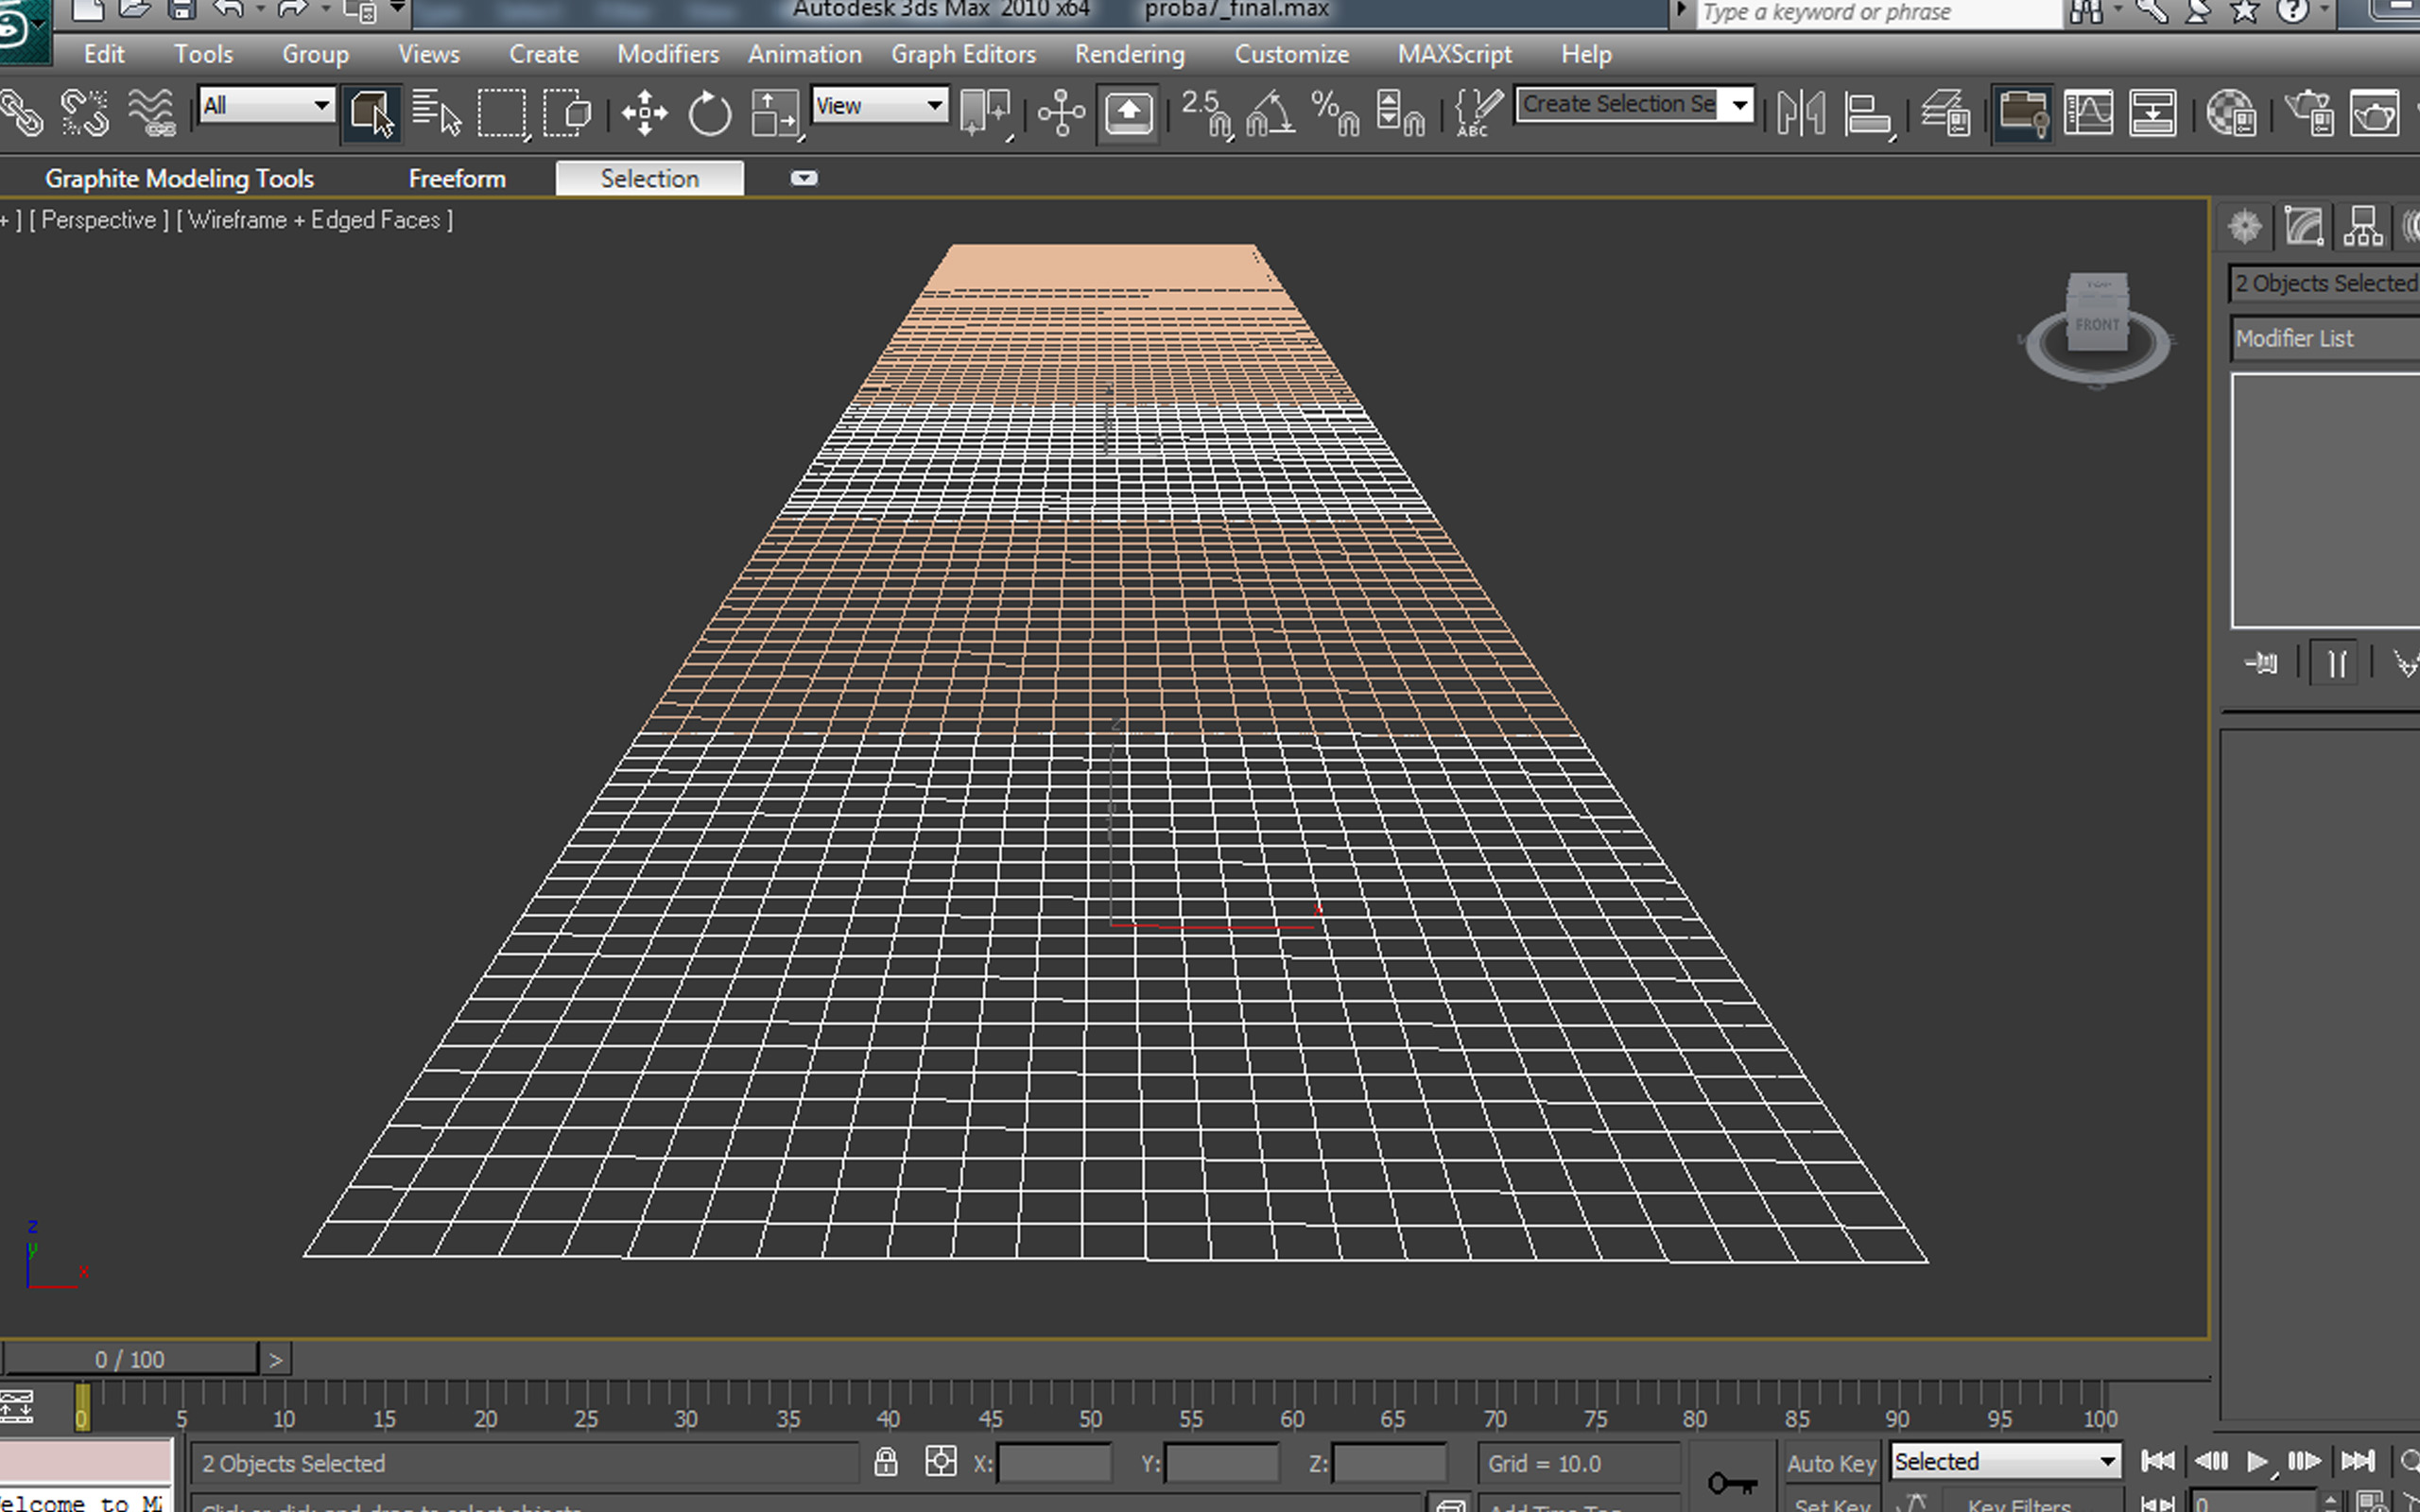Click the X coordinate input field

click(1054, 1463)
